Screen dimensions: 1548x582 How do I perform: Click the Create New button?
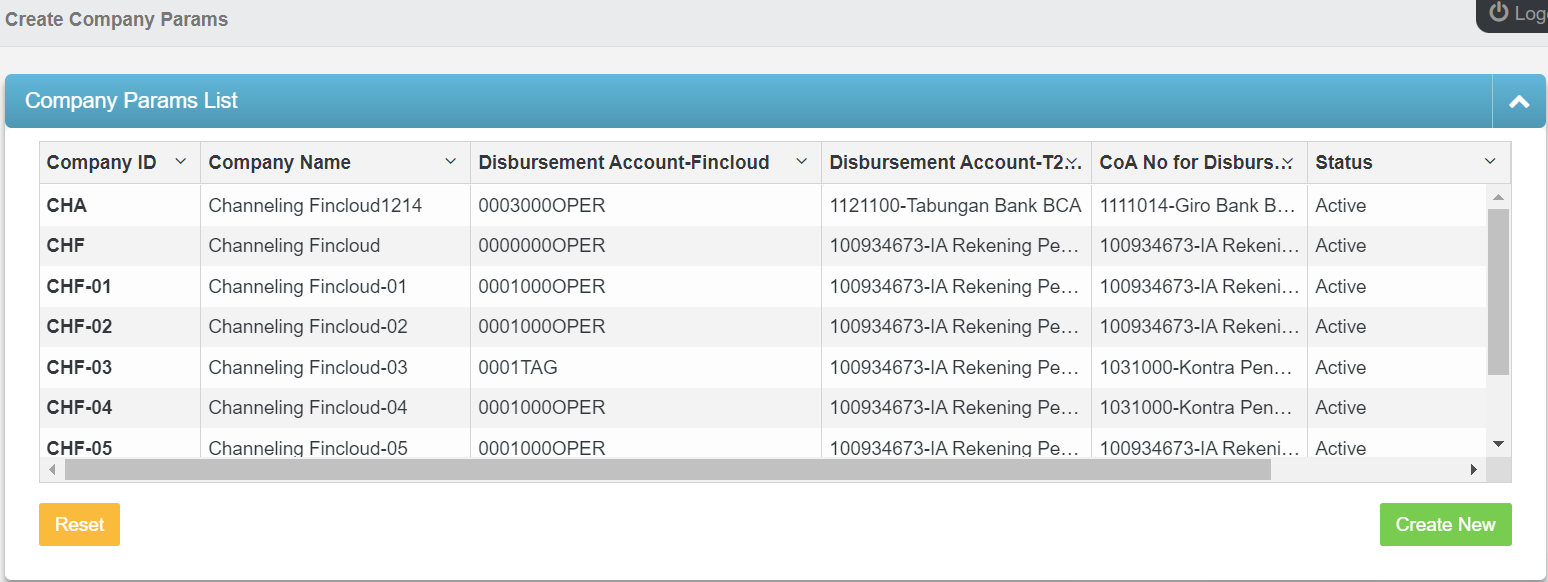(x=1445, y=525)
